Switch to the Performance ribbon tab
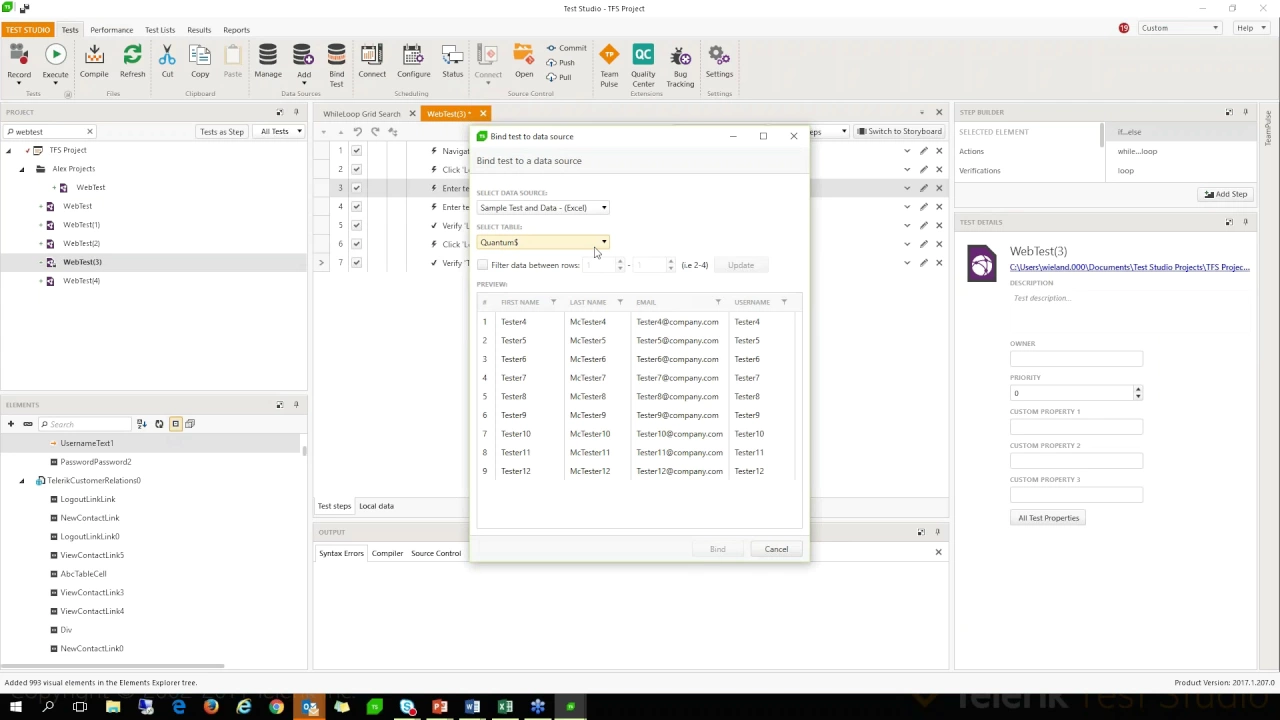The width and height of the screenshot is (1280, 720). (111, 30)
